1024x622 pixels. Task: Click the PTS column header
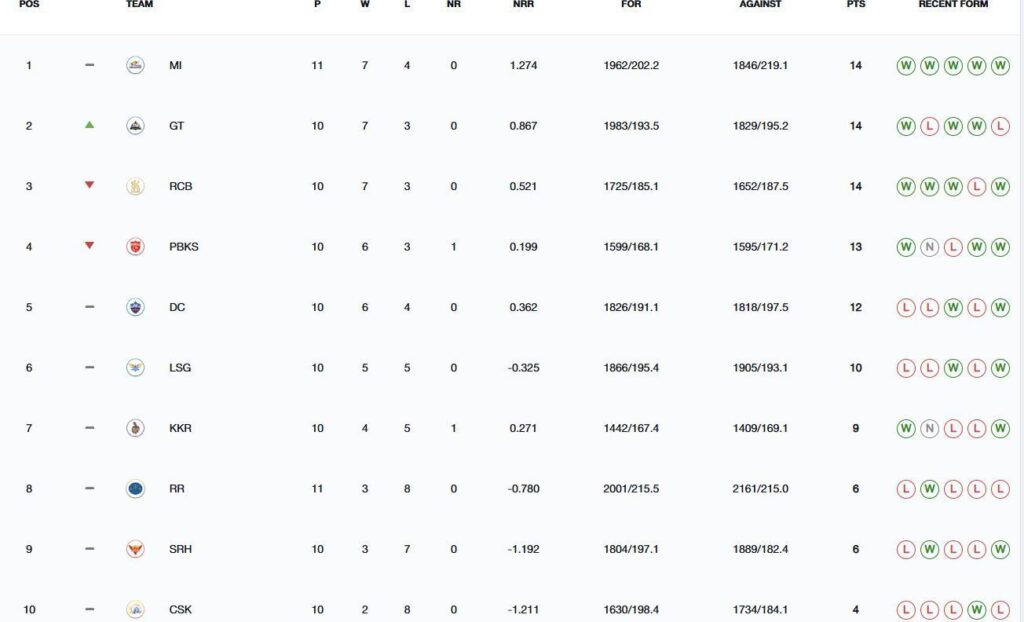click(x=856, y=4)
